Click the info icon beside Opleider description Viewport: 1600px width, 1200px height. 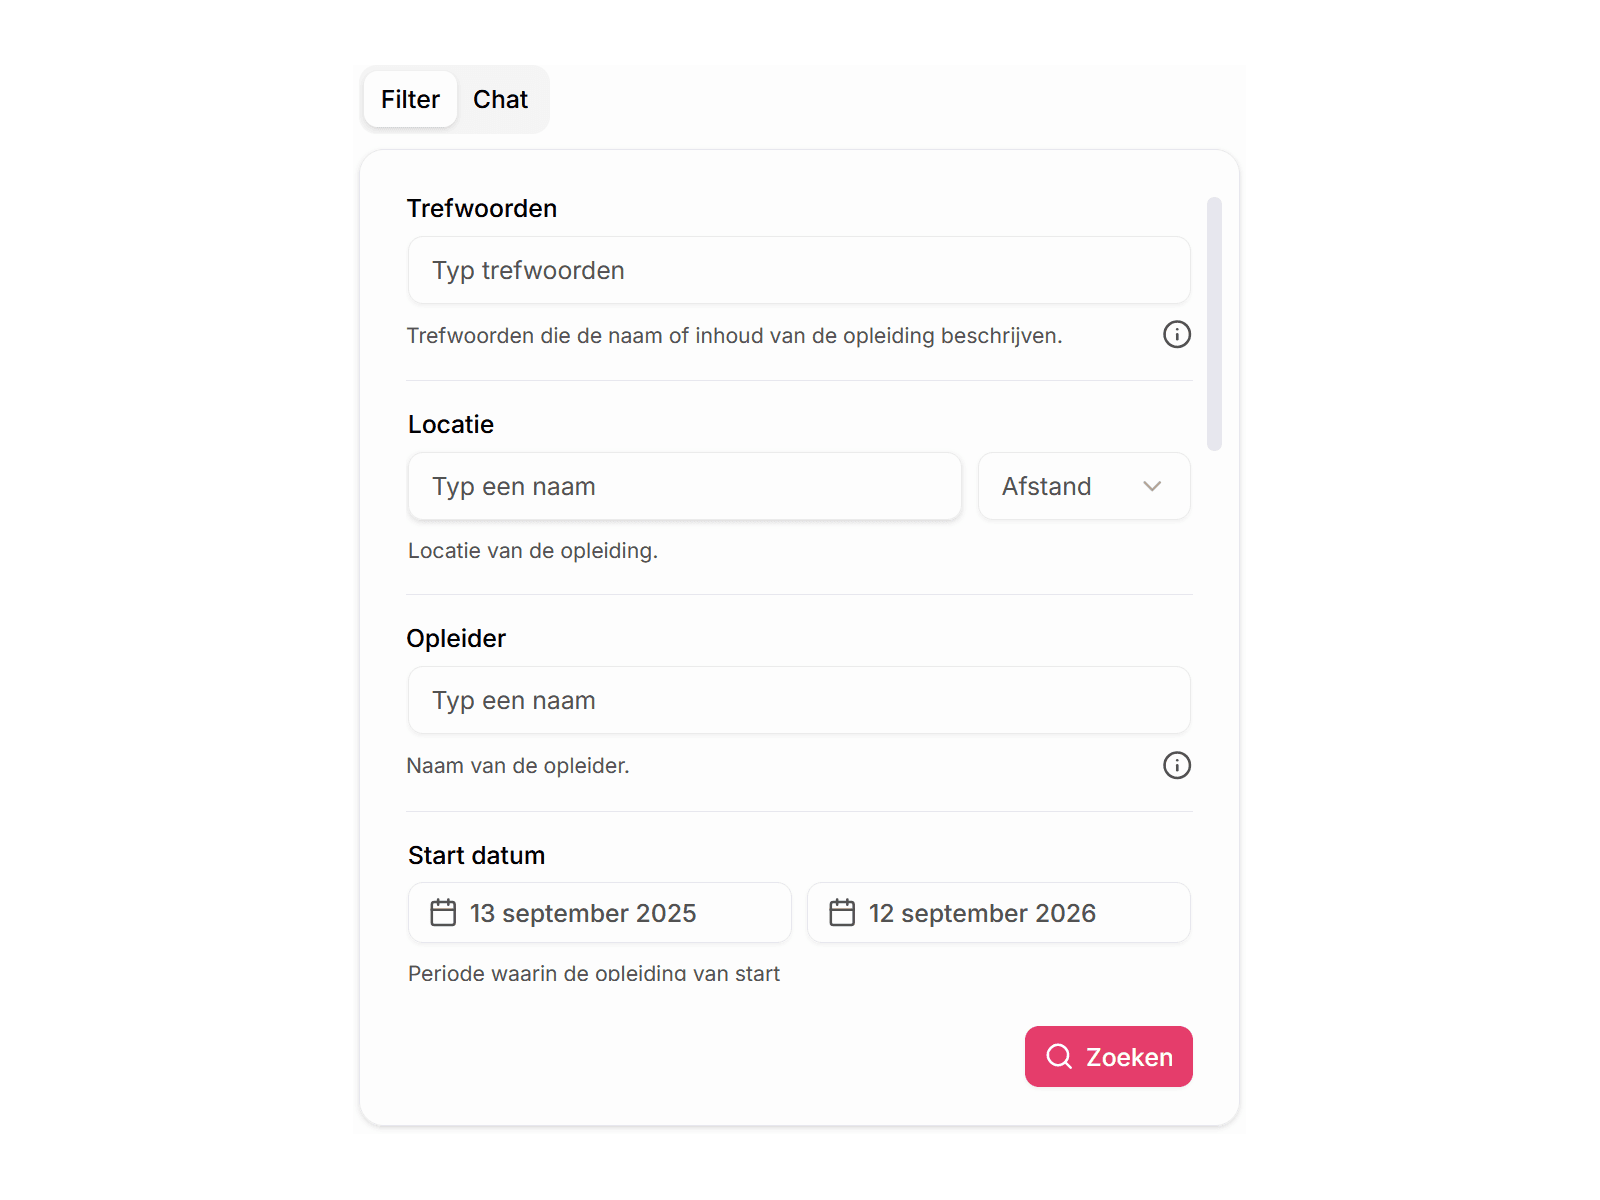coord(1177,766)
